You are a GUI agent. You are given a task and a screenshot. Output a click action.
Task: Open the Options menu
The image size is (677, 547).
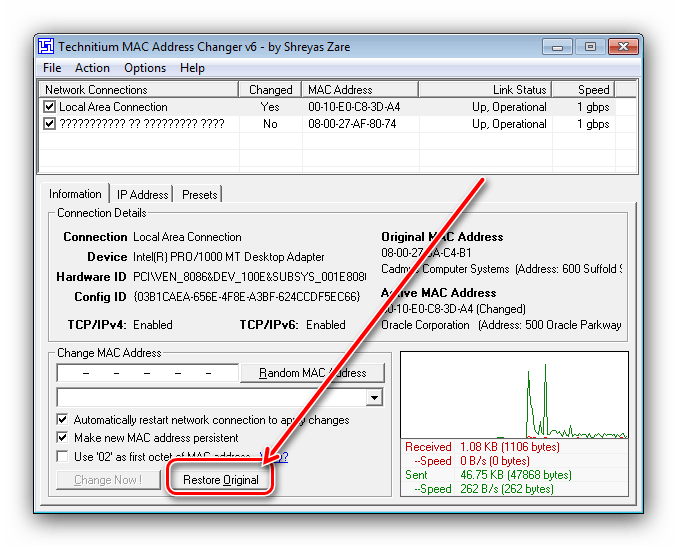tap(145, 68)
